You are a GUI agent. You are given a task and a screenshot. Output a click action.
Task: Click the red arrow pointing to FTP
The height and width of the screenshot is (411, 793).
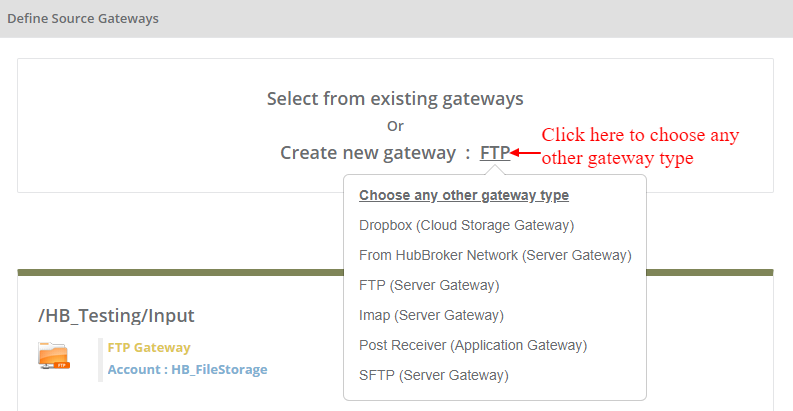(525, 153)
